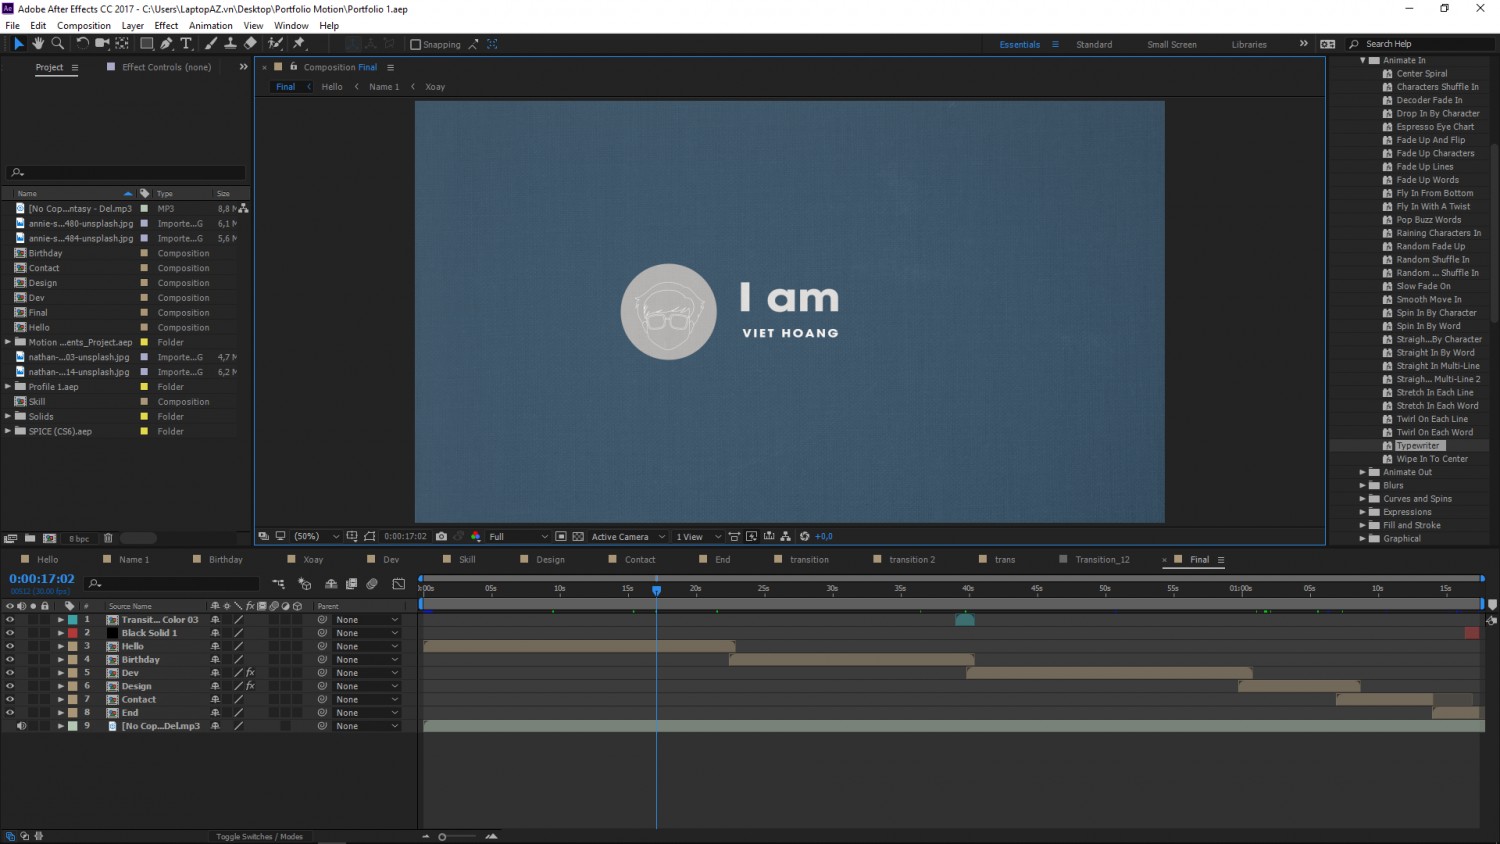Screen dimensions: 1500x844
Task: Open the Graph Editor in the timeline
Action: [399, 584]
